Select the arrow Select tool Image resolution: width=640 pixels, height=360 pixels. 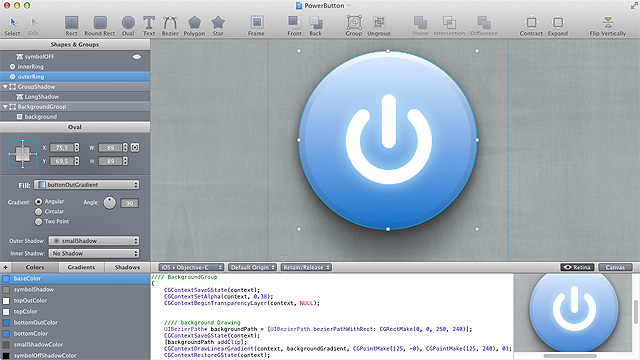[x=13, y=26]
